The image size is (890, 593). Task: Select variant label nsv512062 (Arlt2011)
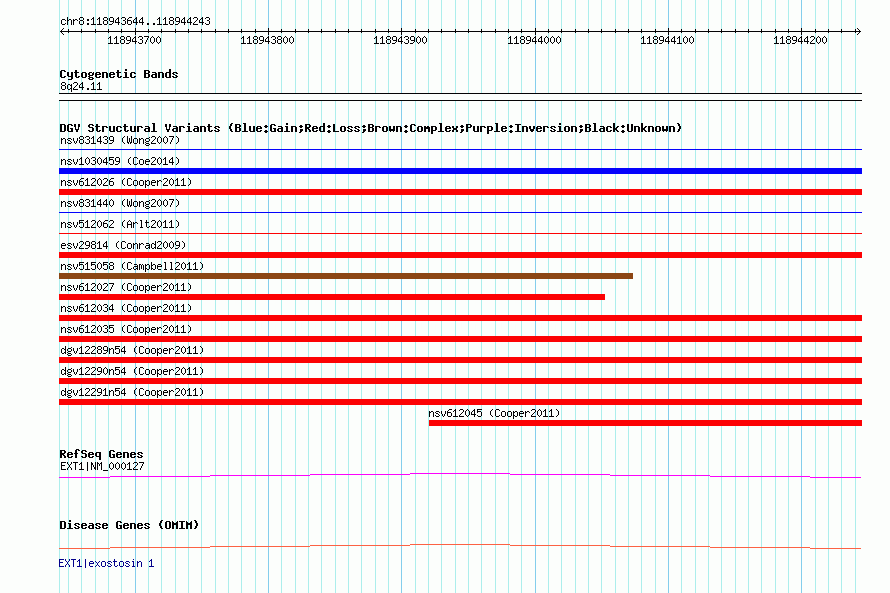(x=120, y=224)
